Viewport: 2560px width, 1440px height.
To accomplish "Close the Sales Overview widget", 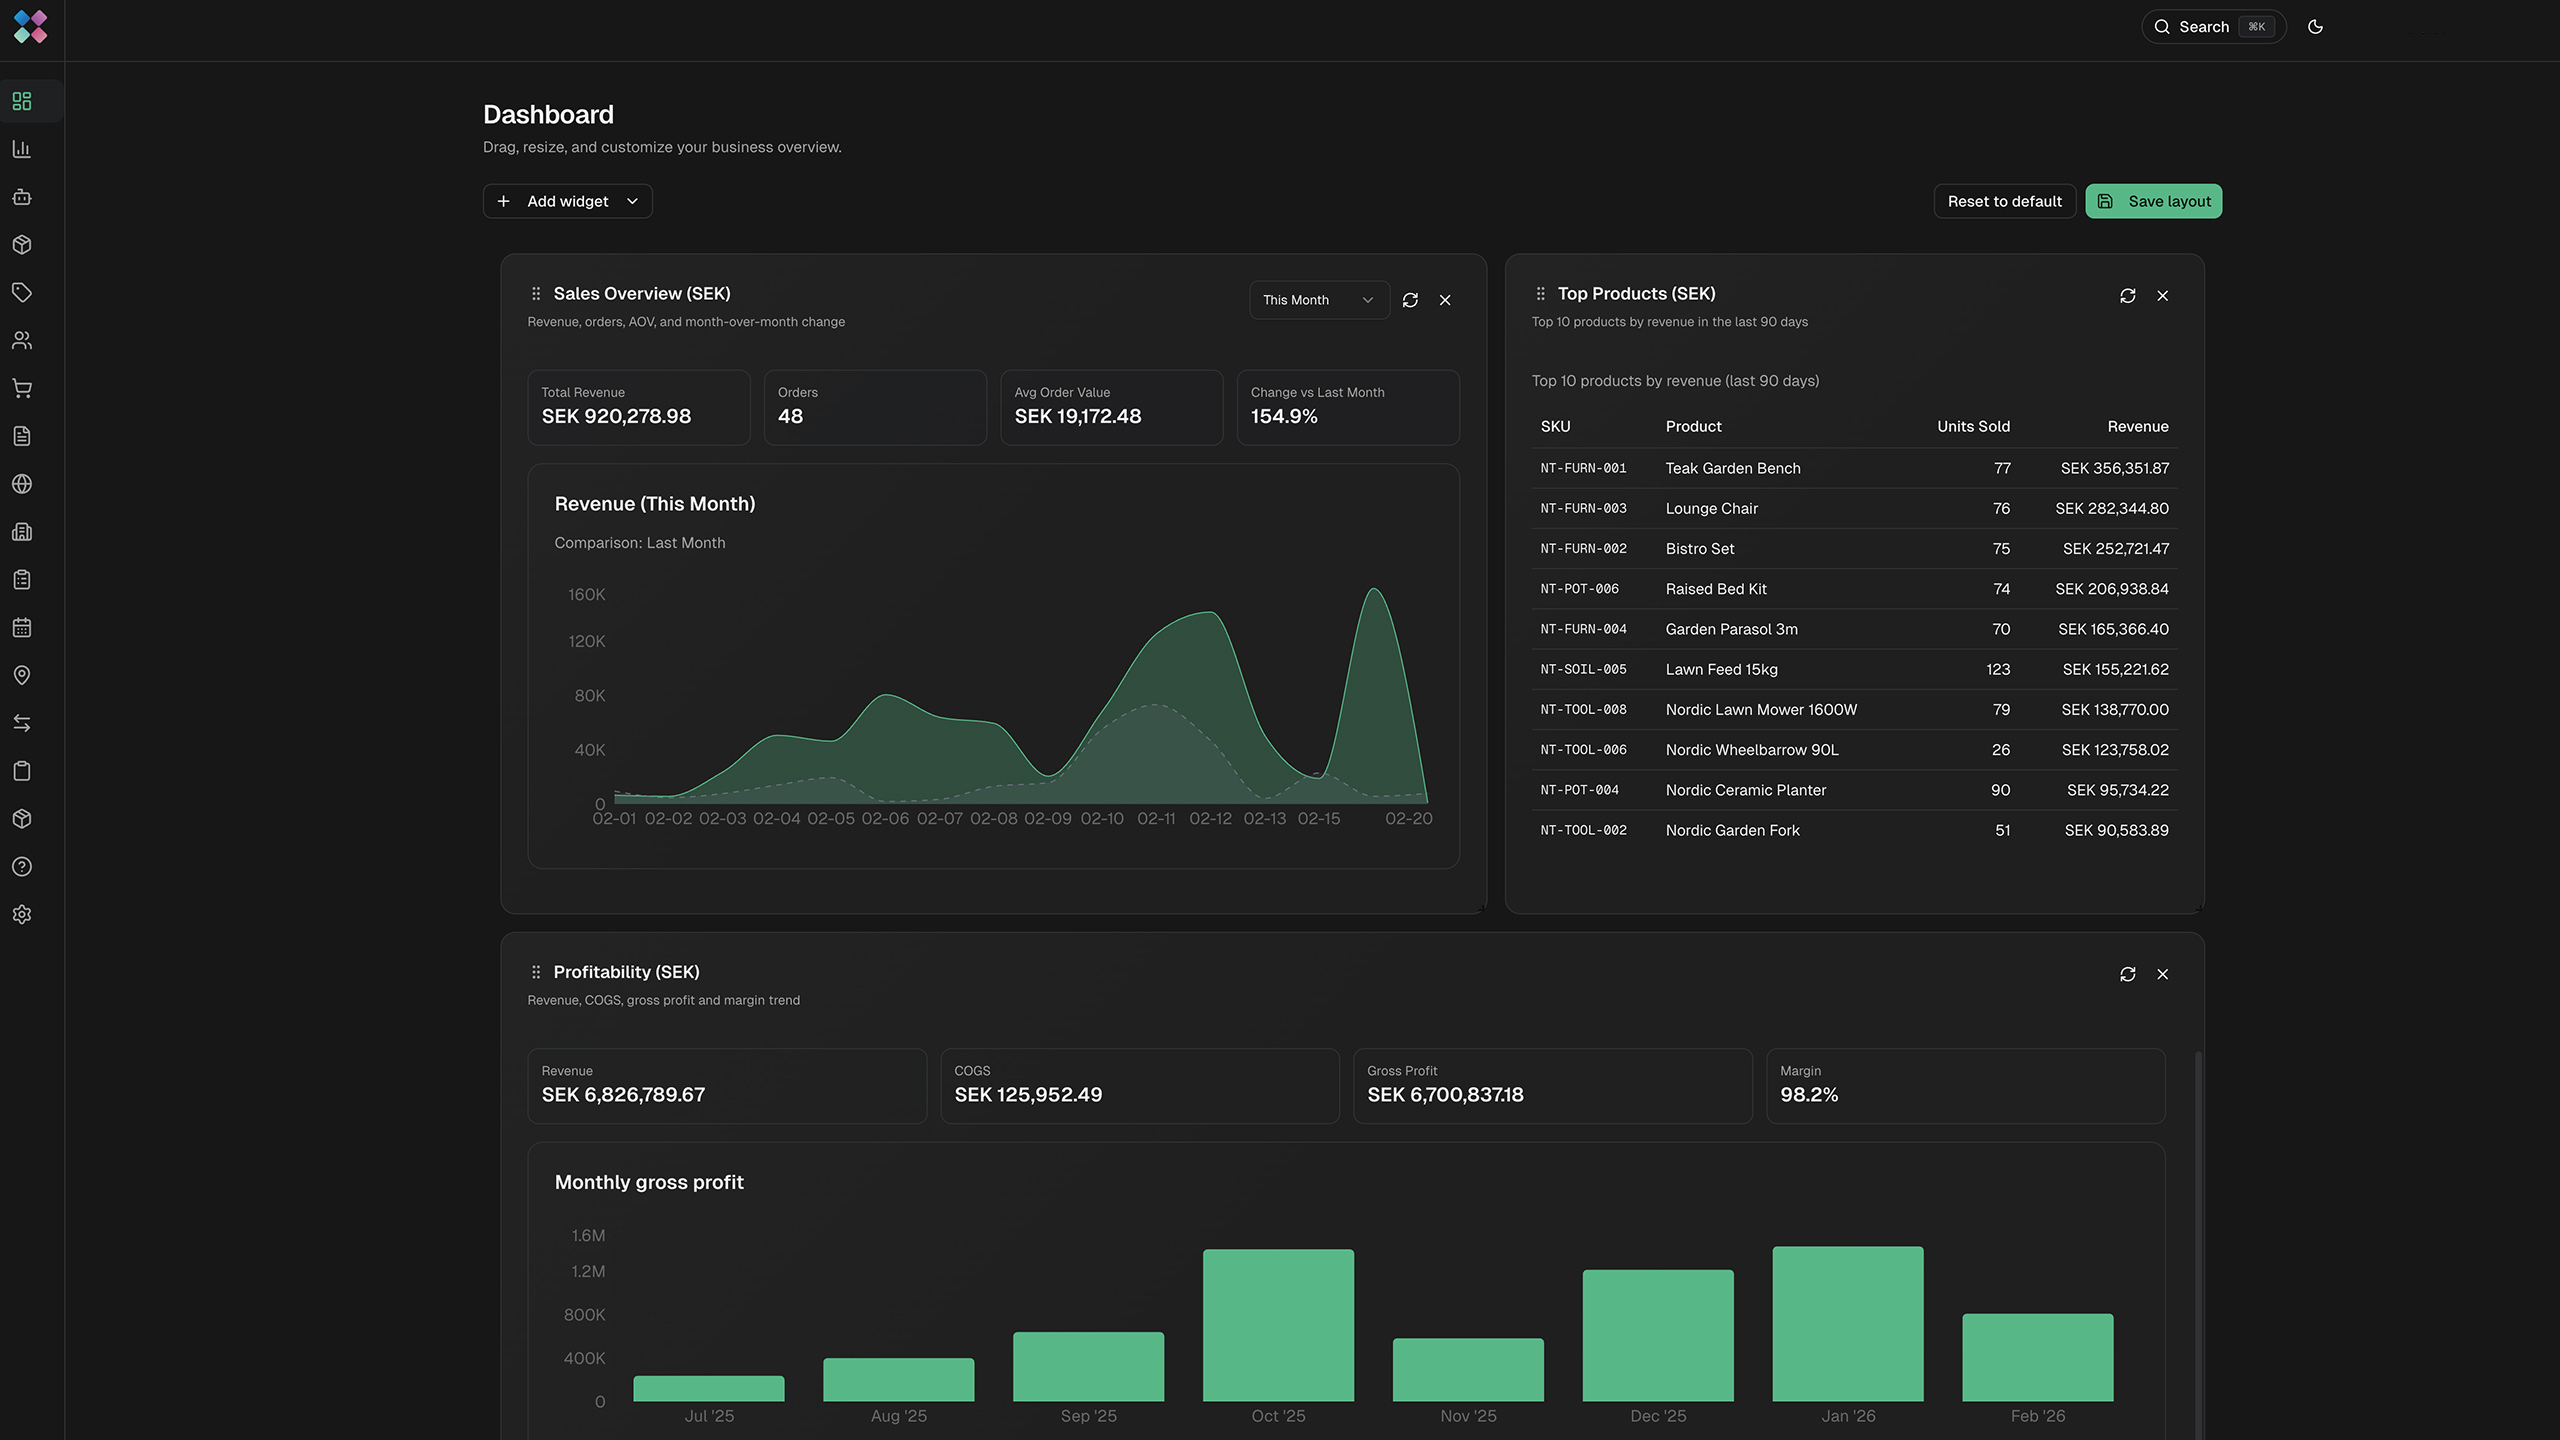I will tap(1444, 299).
